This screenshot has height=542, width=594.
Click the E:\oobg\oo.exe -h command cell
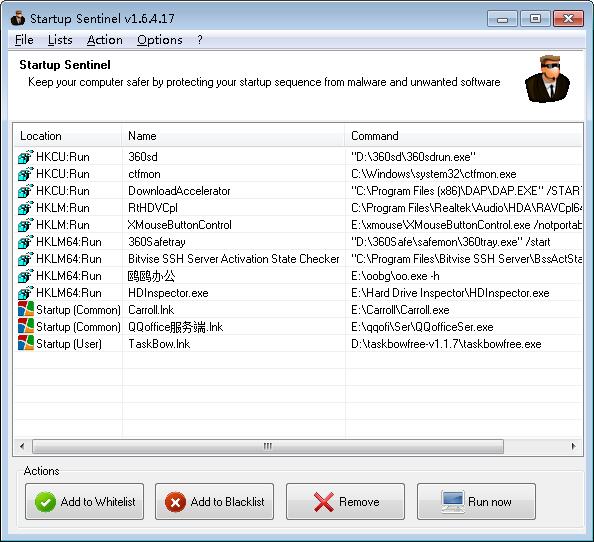click(395, 276)
